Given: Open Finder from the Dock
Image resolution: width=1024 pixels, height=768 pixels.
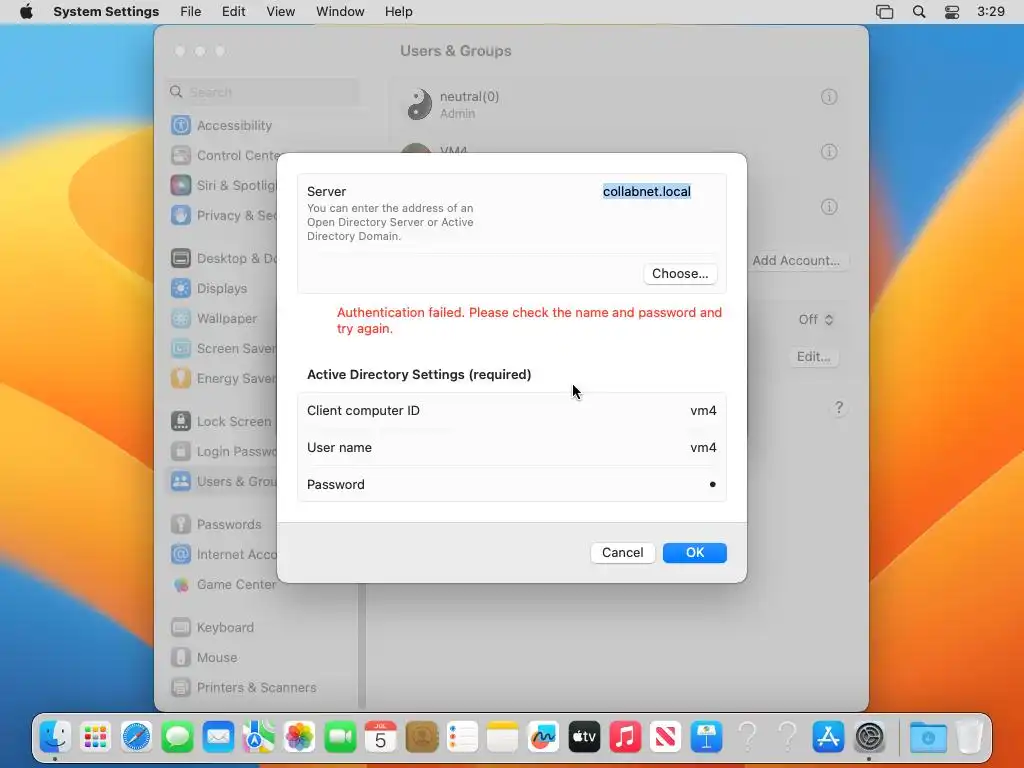Looking at the screenshot, I should (x=55, y=737).
